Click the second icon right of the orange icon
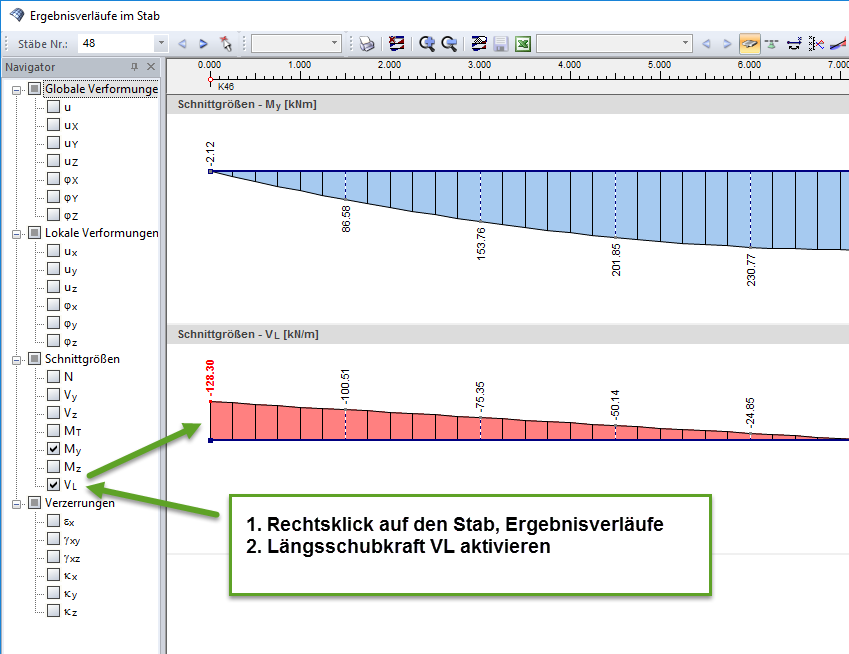This screenshot has width=849, height=654. click(794, 44)
